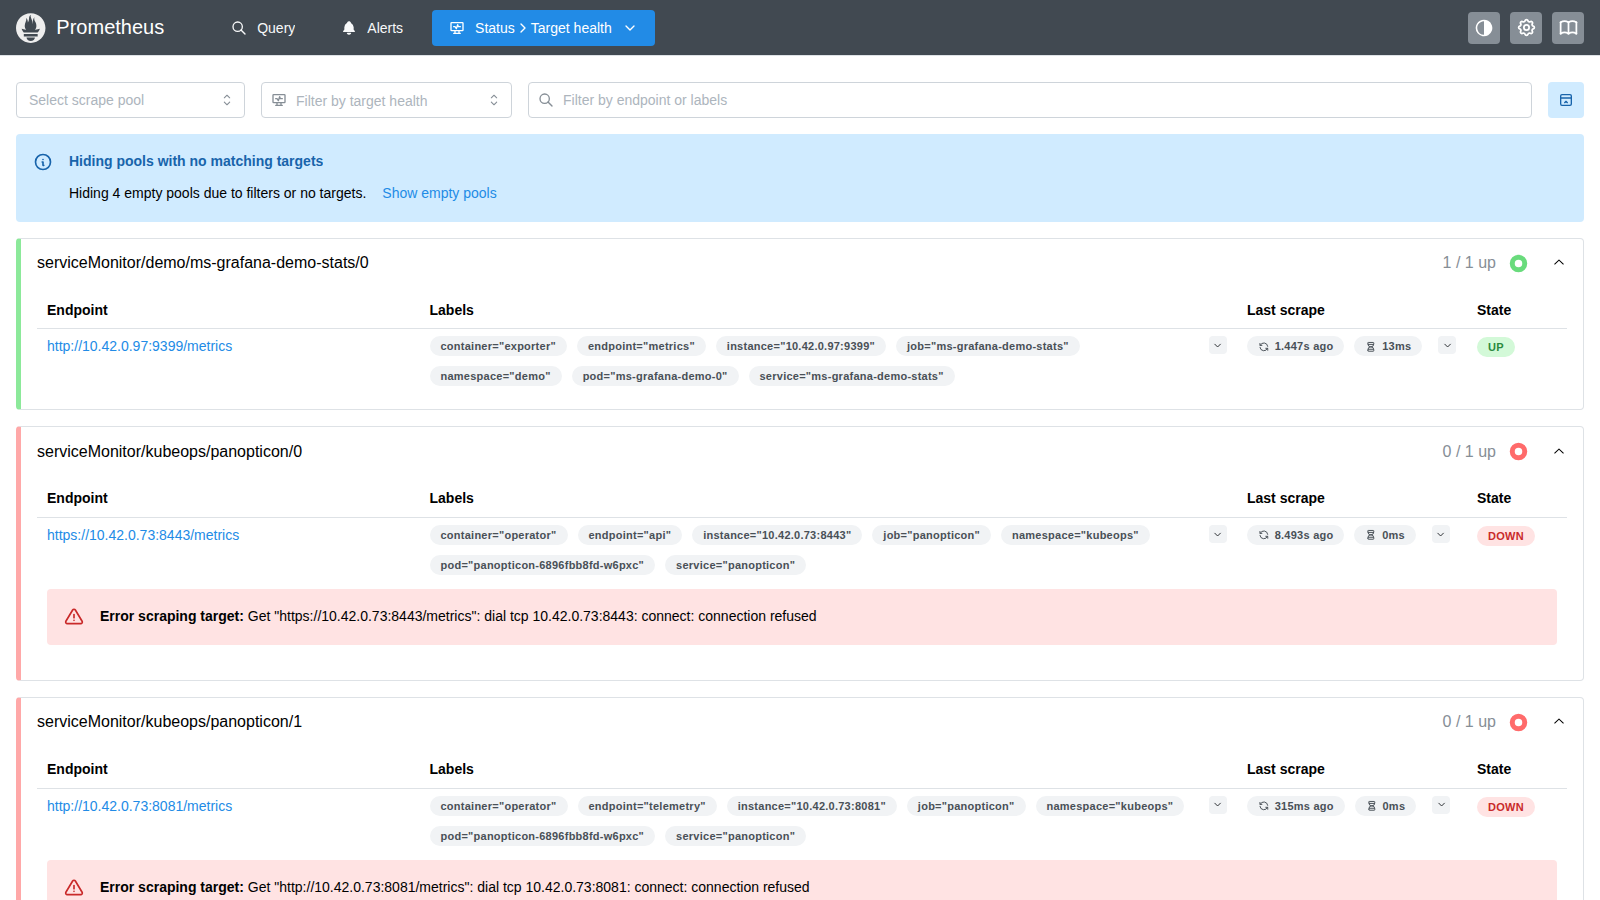This screenshot has height=900, width=1600.
Task: Click the instance="10.42.0.73:8081" label
Action: (811, 806)
